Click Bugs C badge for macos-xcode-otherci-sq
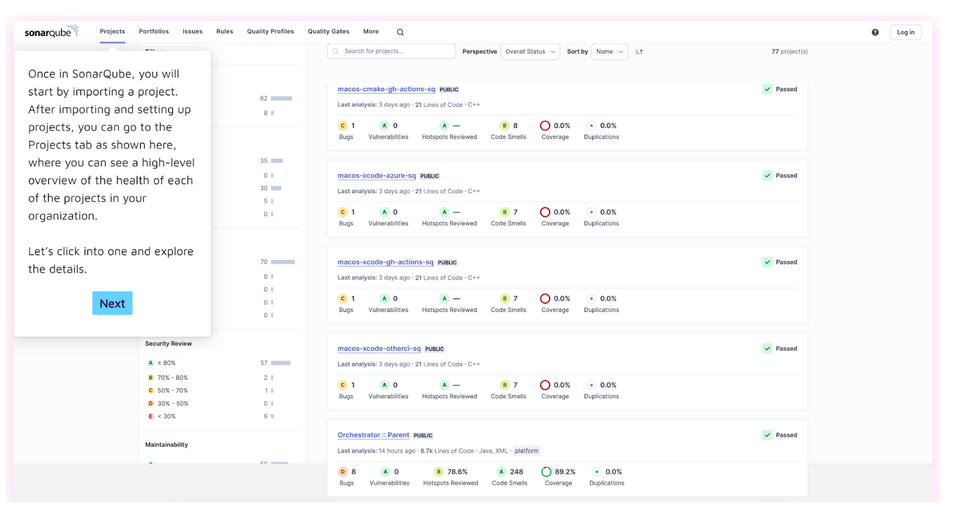The height and width of the screenshot is (517, 957). pos(342,385)
